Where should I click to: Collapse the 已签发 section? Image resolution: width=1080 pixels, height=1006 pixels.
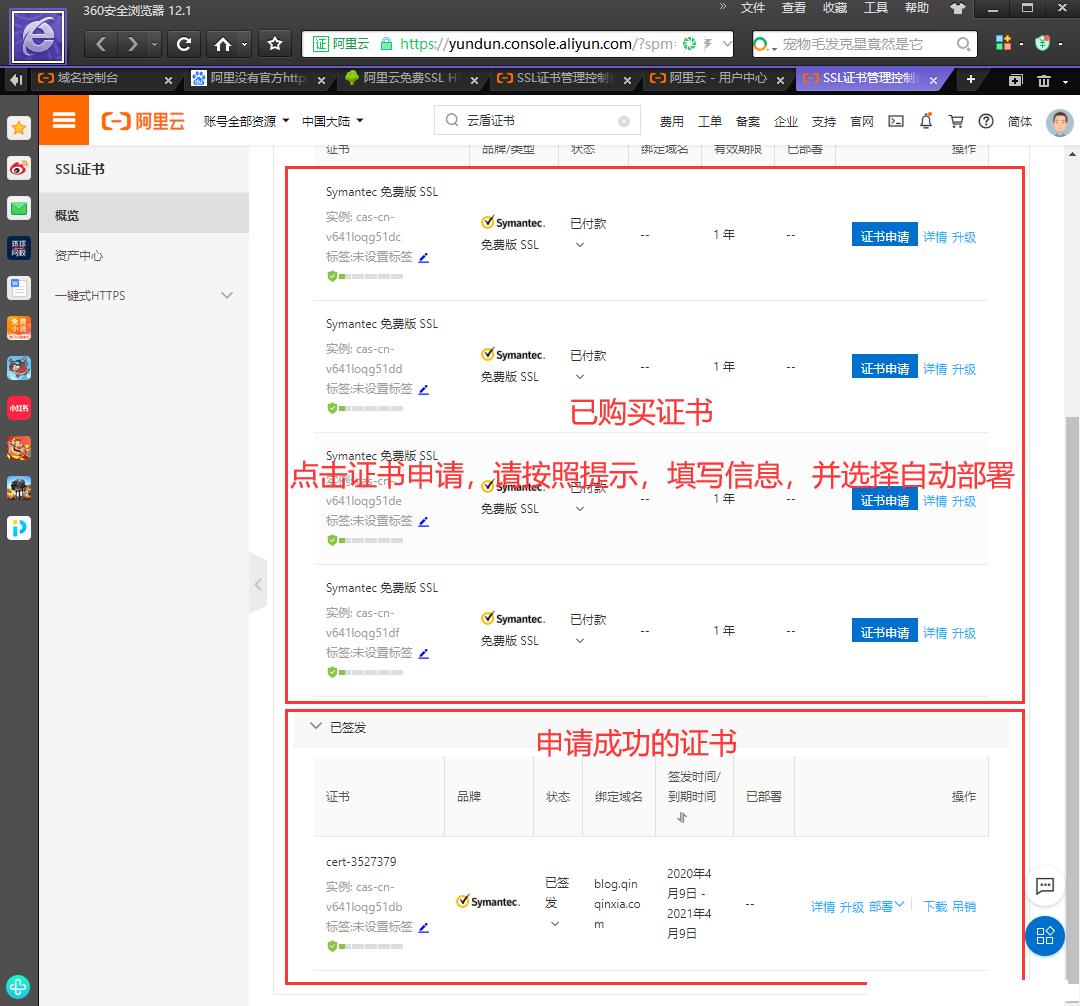pos(316,727)
